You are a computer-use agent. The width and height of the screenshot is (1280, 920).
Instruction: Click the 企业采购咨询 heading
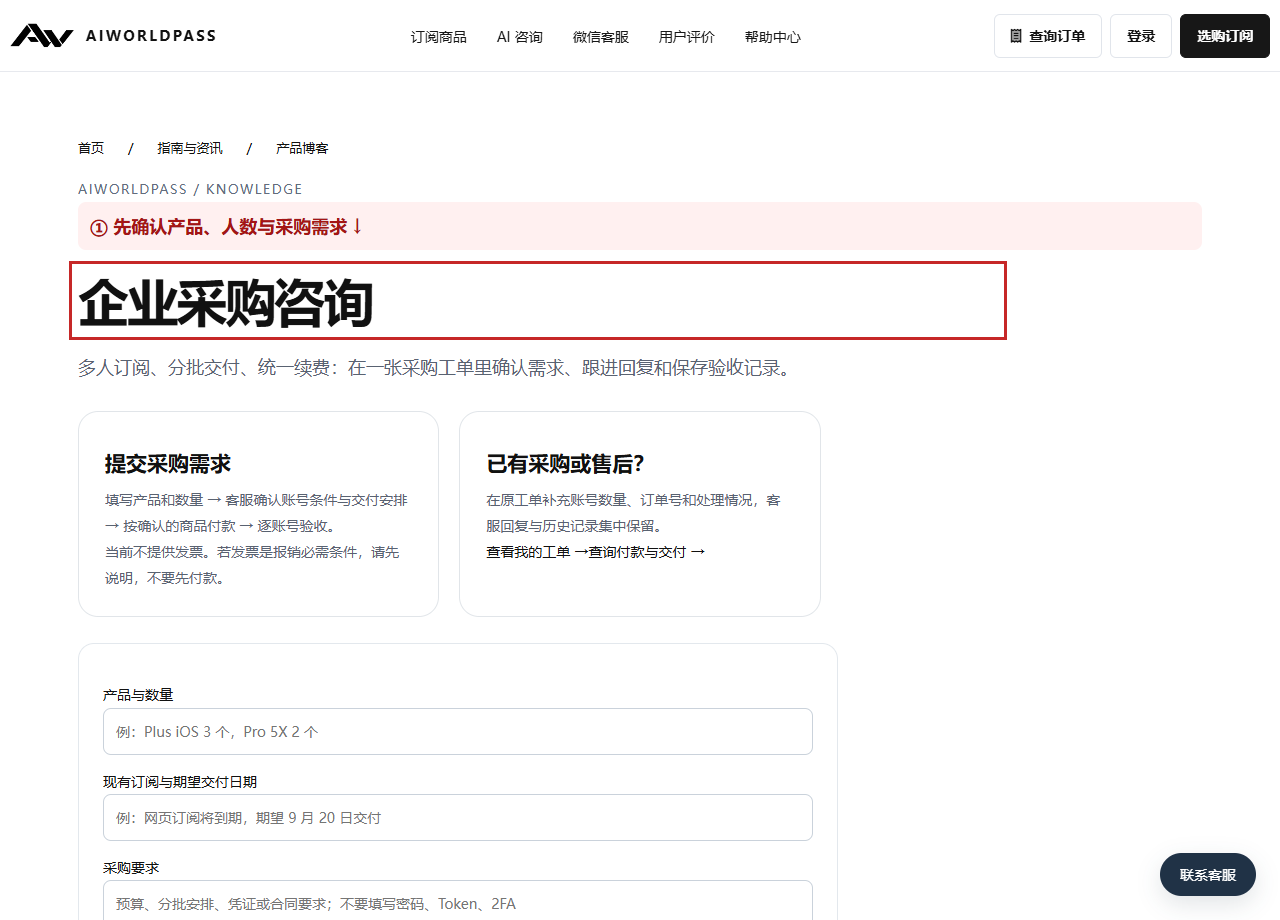coord(226,302)
